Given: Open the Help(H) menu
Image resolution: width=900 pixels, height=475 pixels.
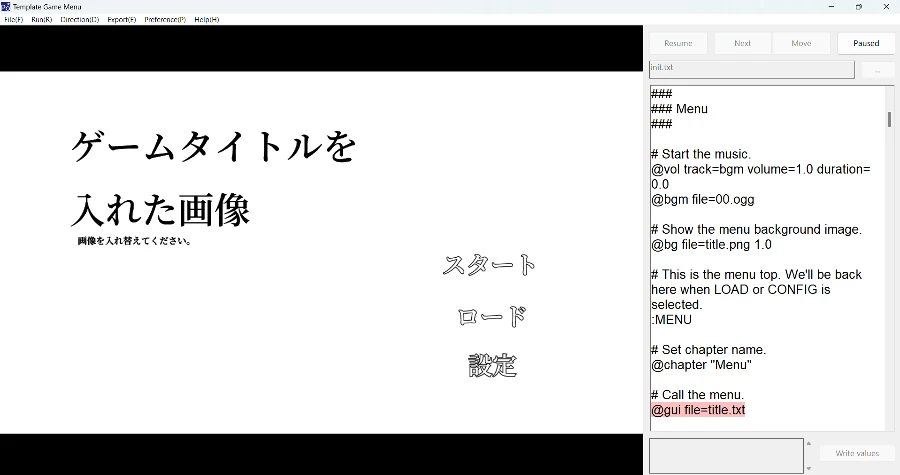Looking at the screenshot, I should point(207,20).
